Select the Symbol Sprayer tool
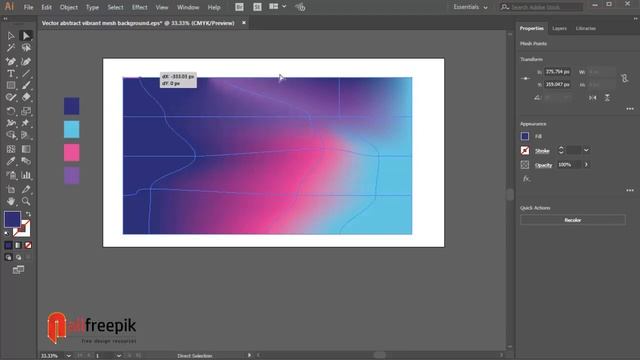The height and width of the screenshot is (360, 640). pos(11,176)
